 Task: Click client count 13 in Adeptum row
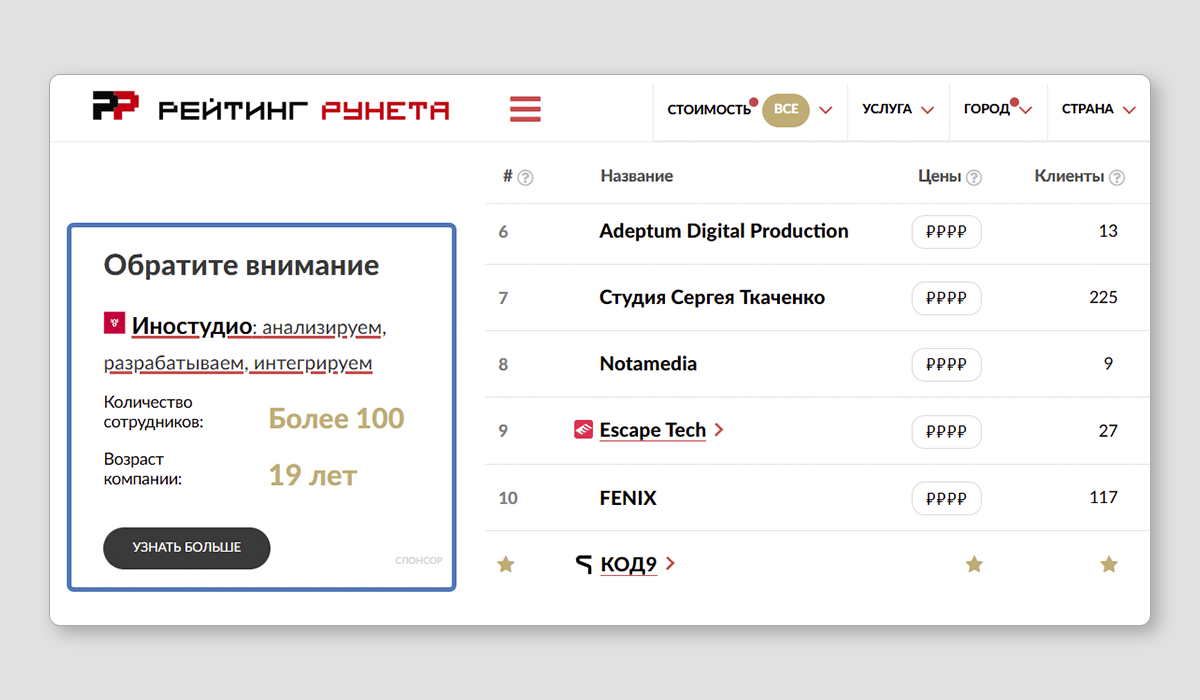(x=1108, y=231)
